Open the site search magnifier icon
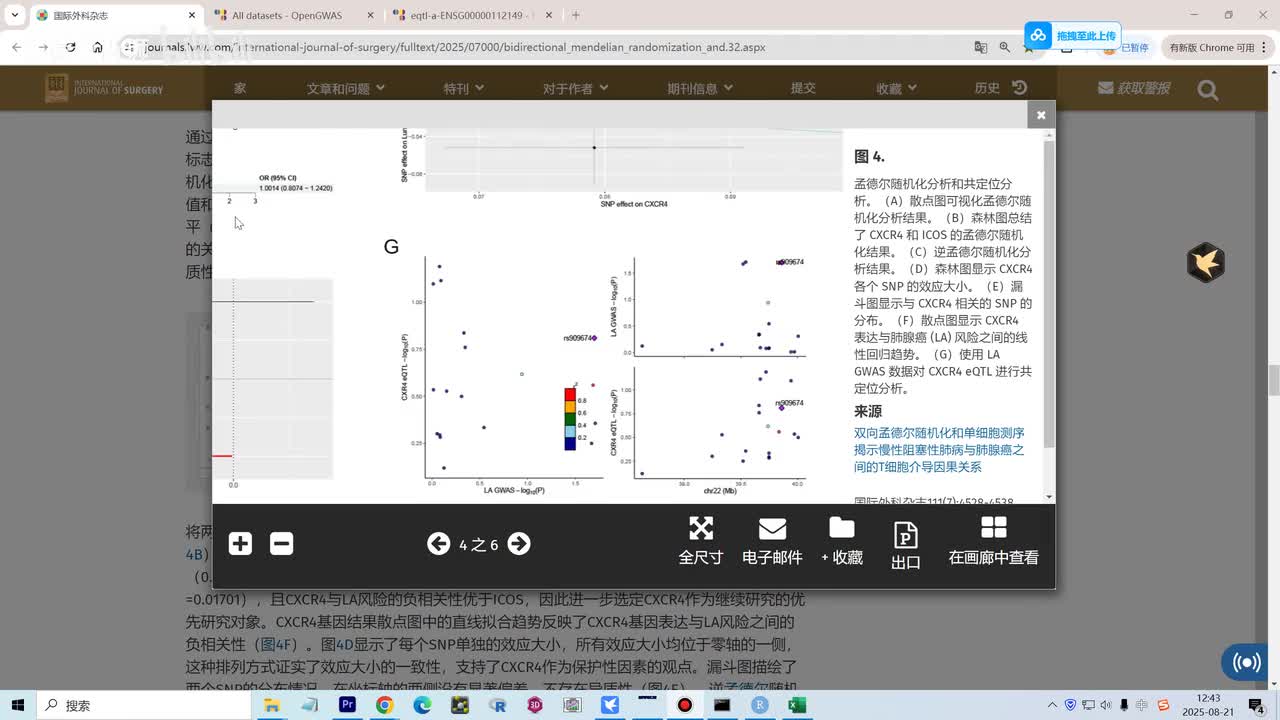 pyautogui.click(x=1208, y=91)
